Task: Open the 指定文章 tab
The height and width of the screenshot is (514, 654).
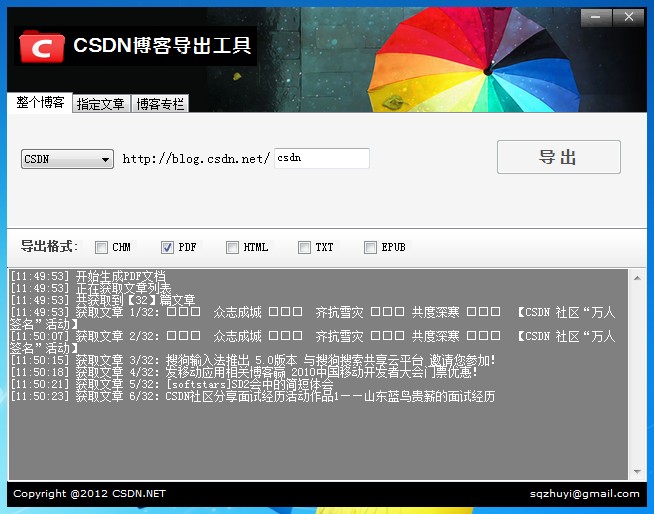Action: [x=101, y=104]
